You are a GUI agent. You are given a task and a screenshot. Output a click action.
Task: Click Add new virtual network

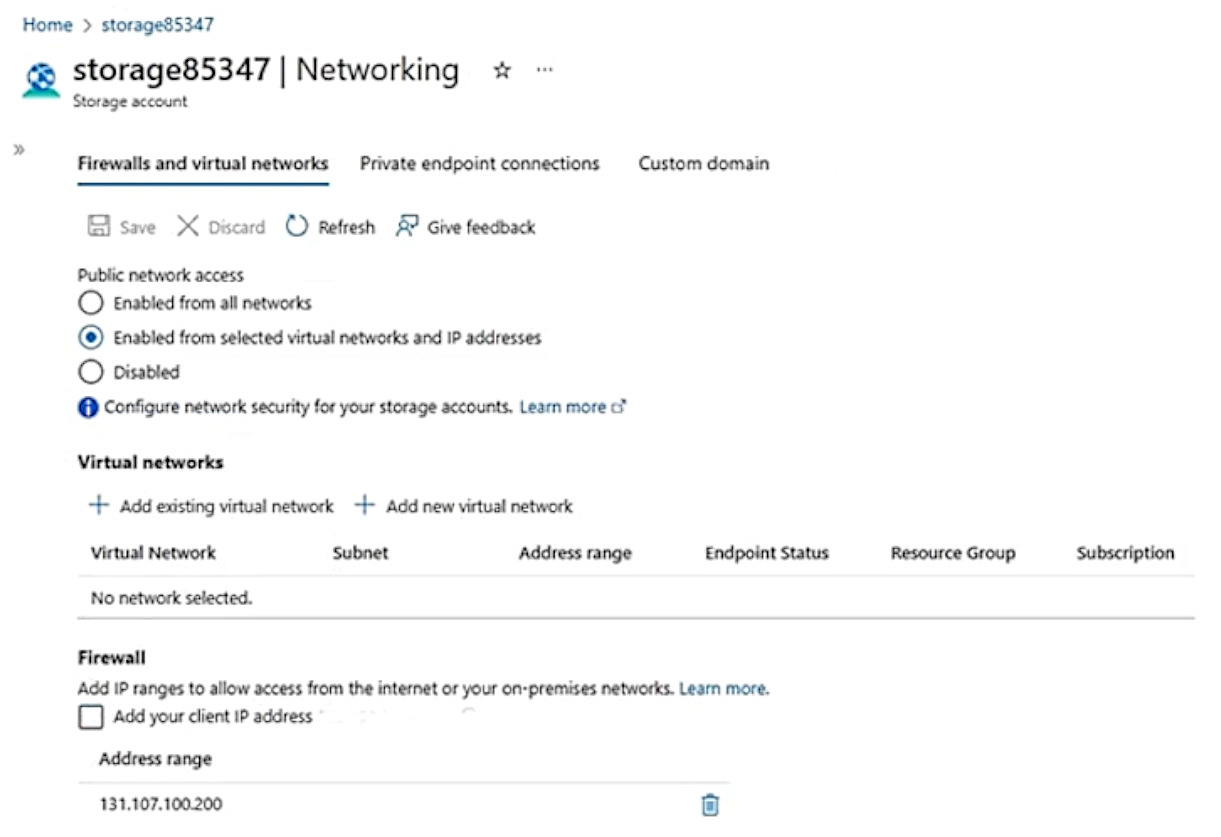coord(464,506)
